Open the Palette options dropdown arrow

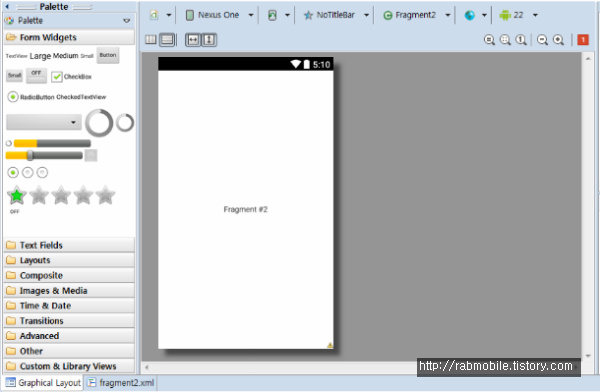(127, 21)
